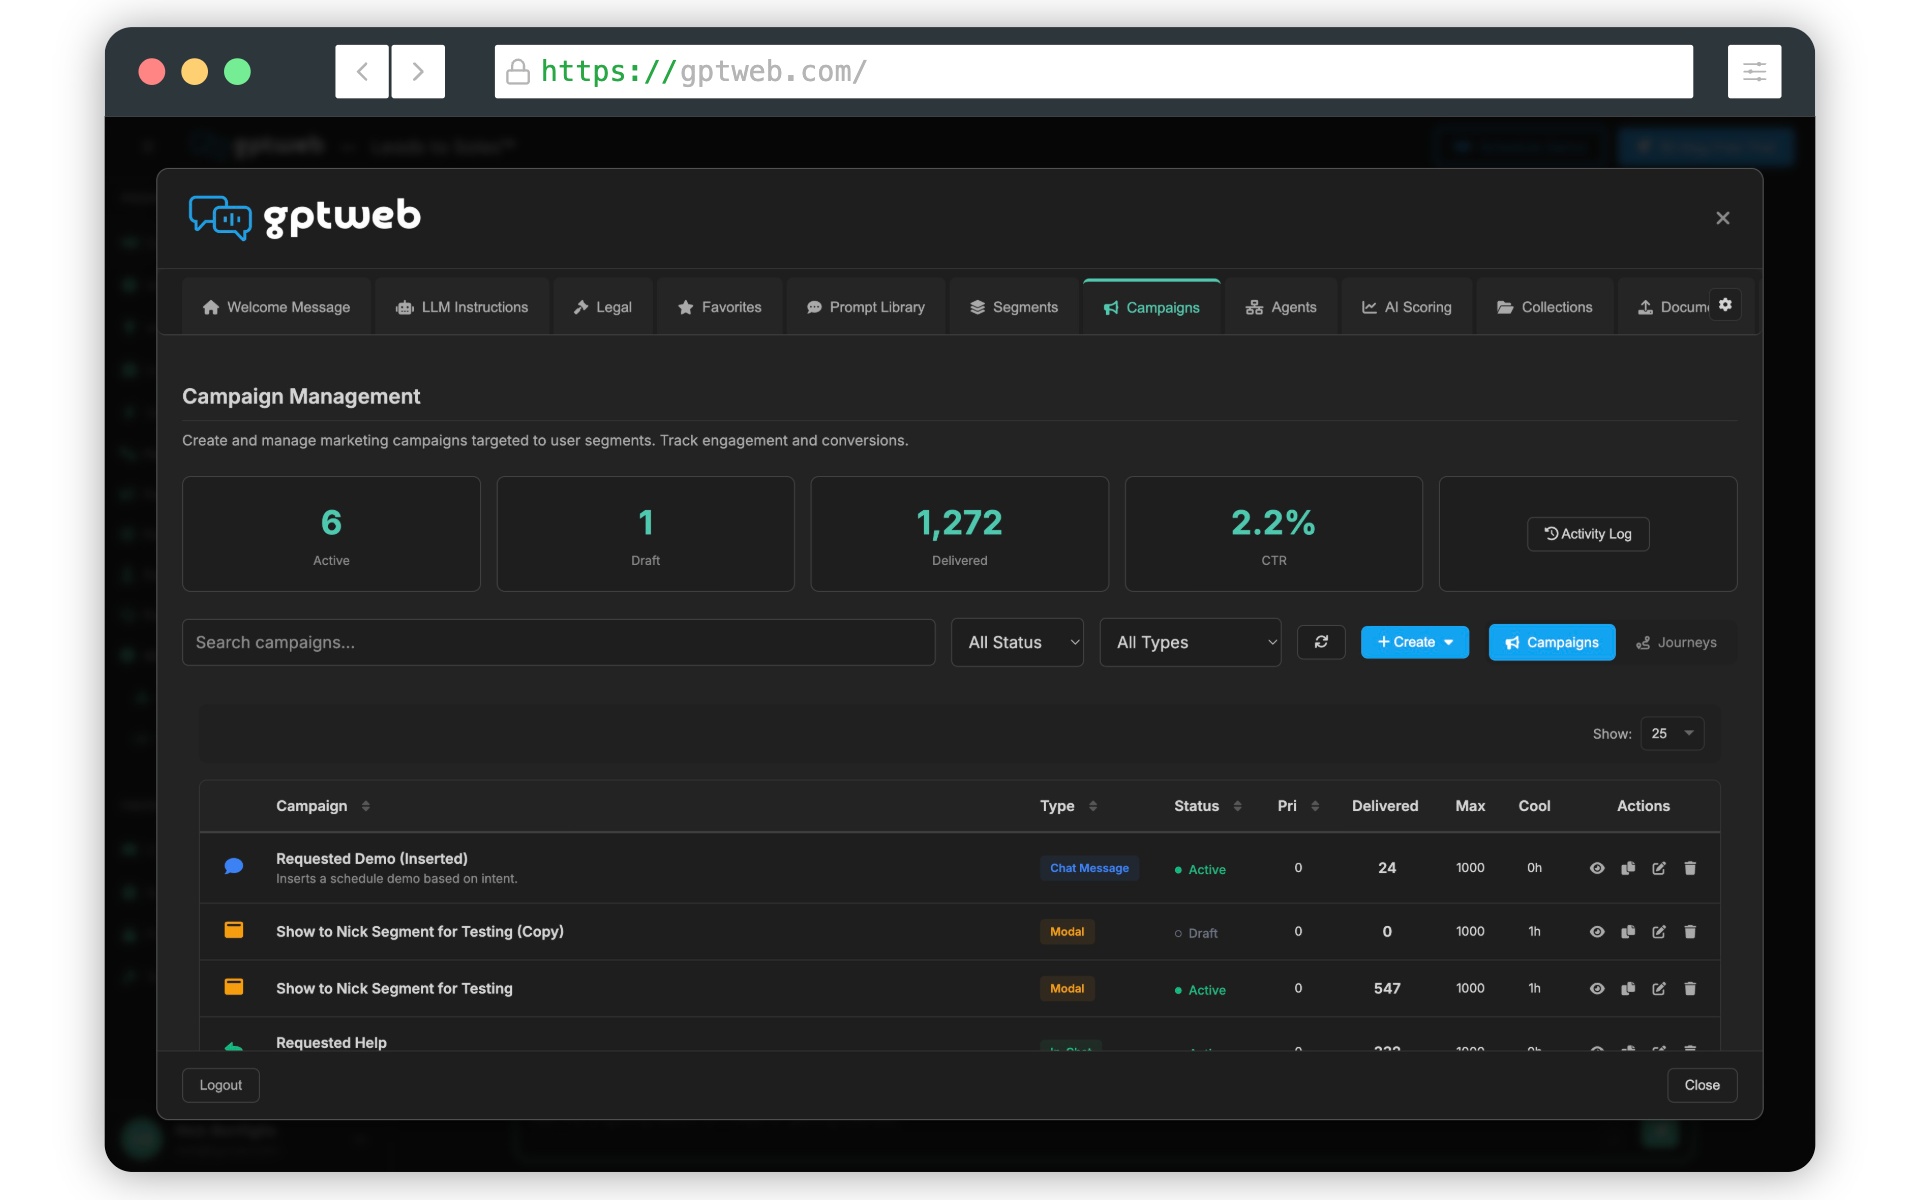Image resolution: width=1920 pixels, height=1200 pixels.
Task: Click the Draft campaigns stat card
Action: (645, 534)
